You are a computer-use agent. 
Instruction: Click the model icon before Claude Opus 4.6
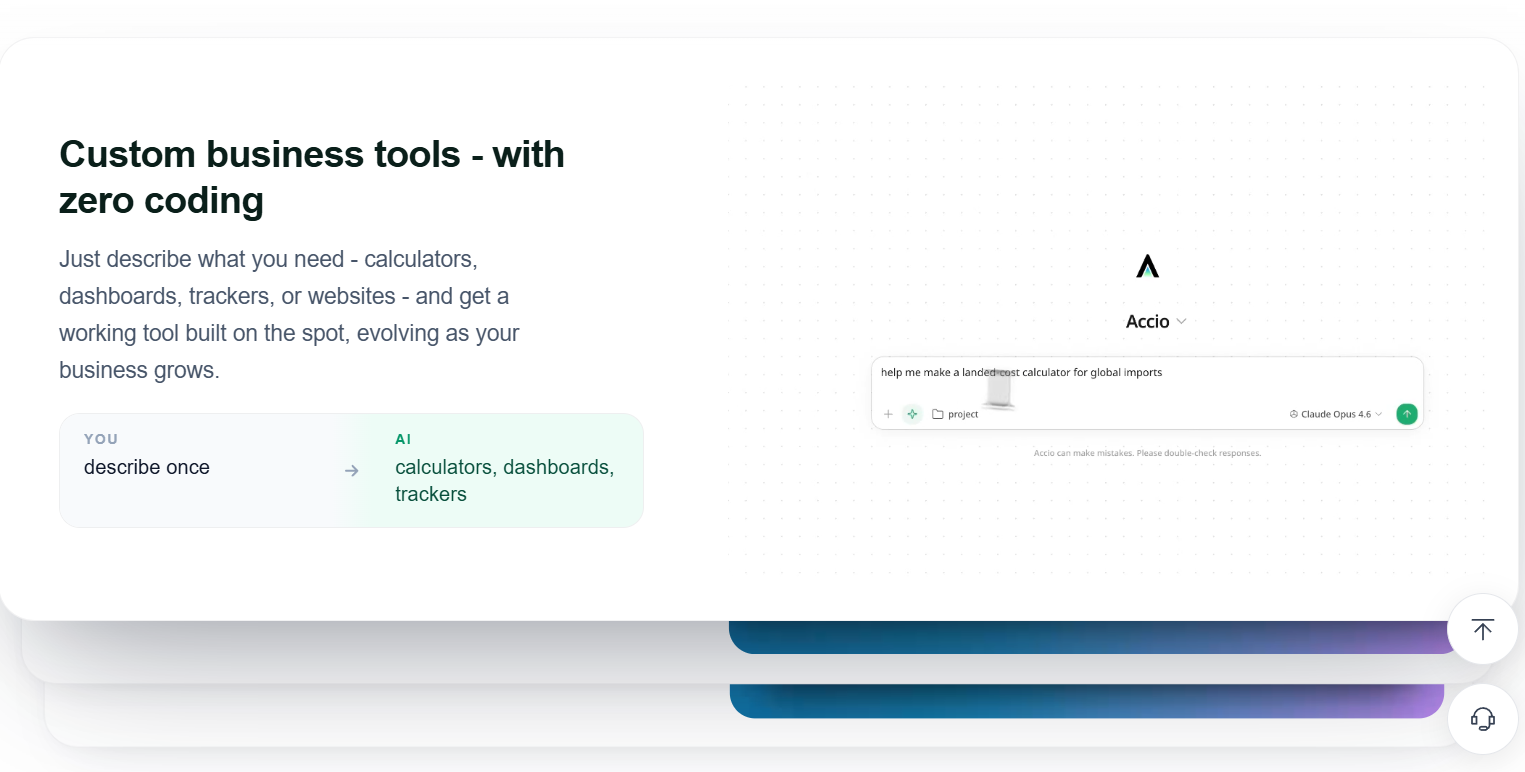pyautogui.click(x=1294, y=414)
